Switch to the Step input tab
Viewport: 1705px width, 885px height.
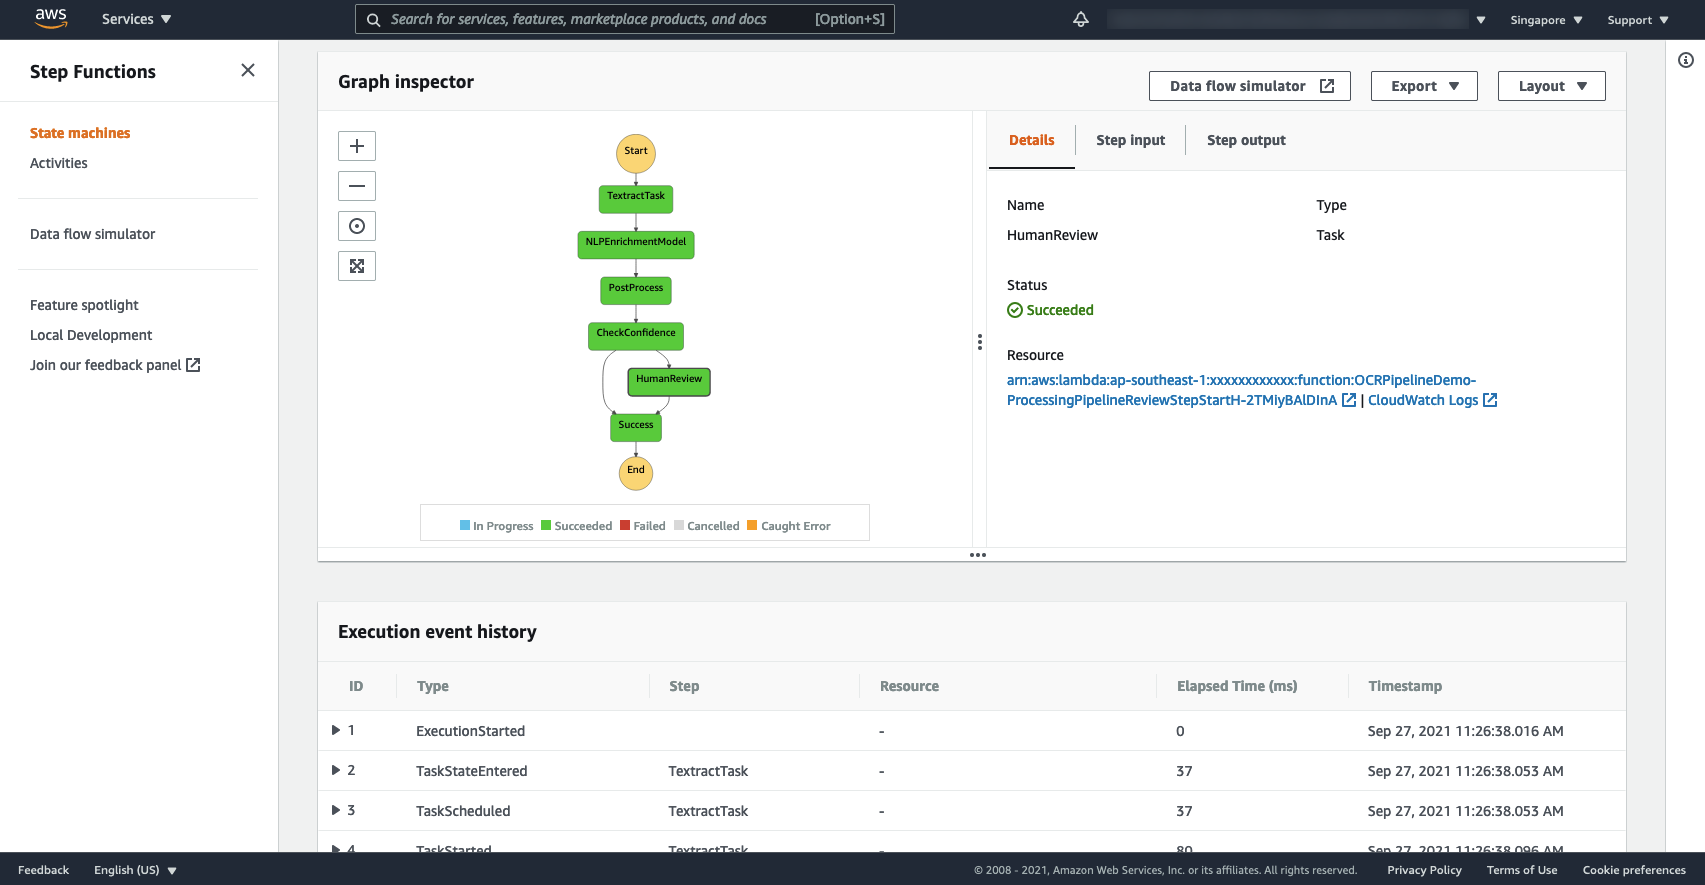1131,140
